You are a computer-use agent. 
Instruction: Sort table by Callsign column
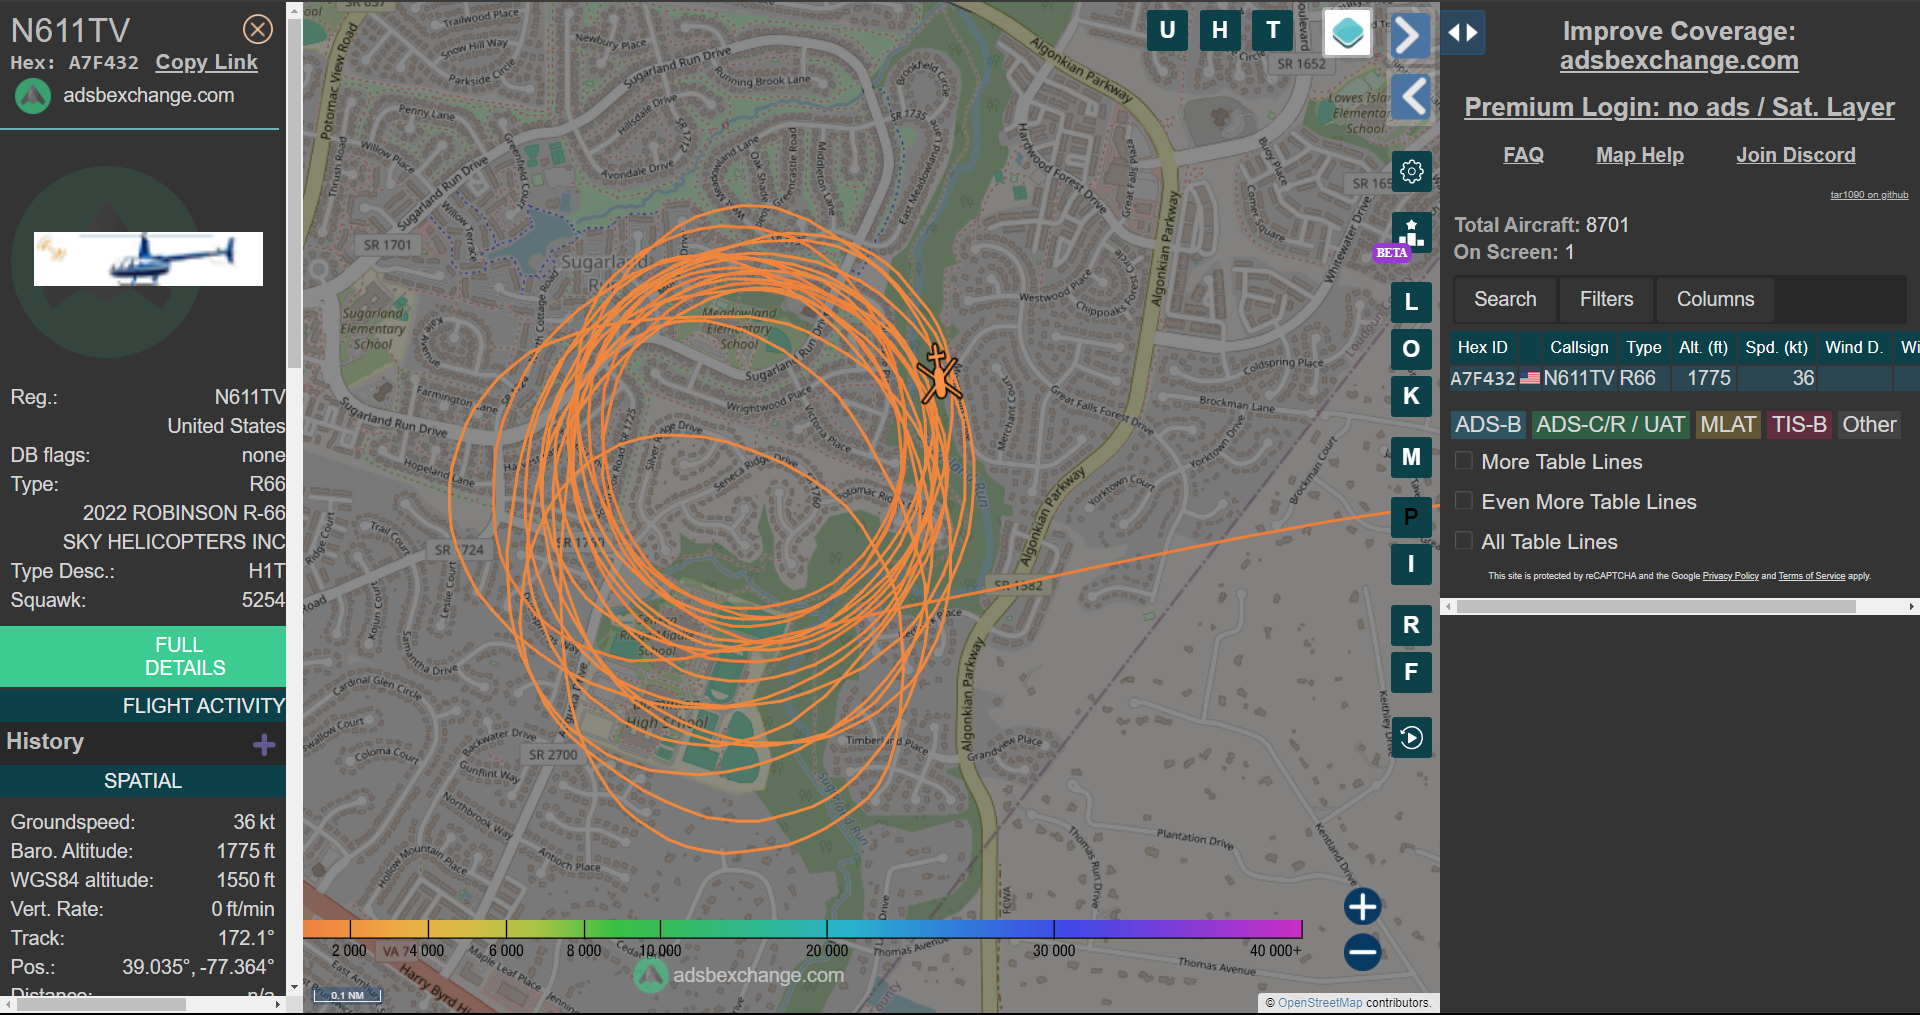point(1579,347)
